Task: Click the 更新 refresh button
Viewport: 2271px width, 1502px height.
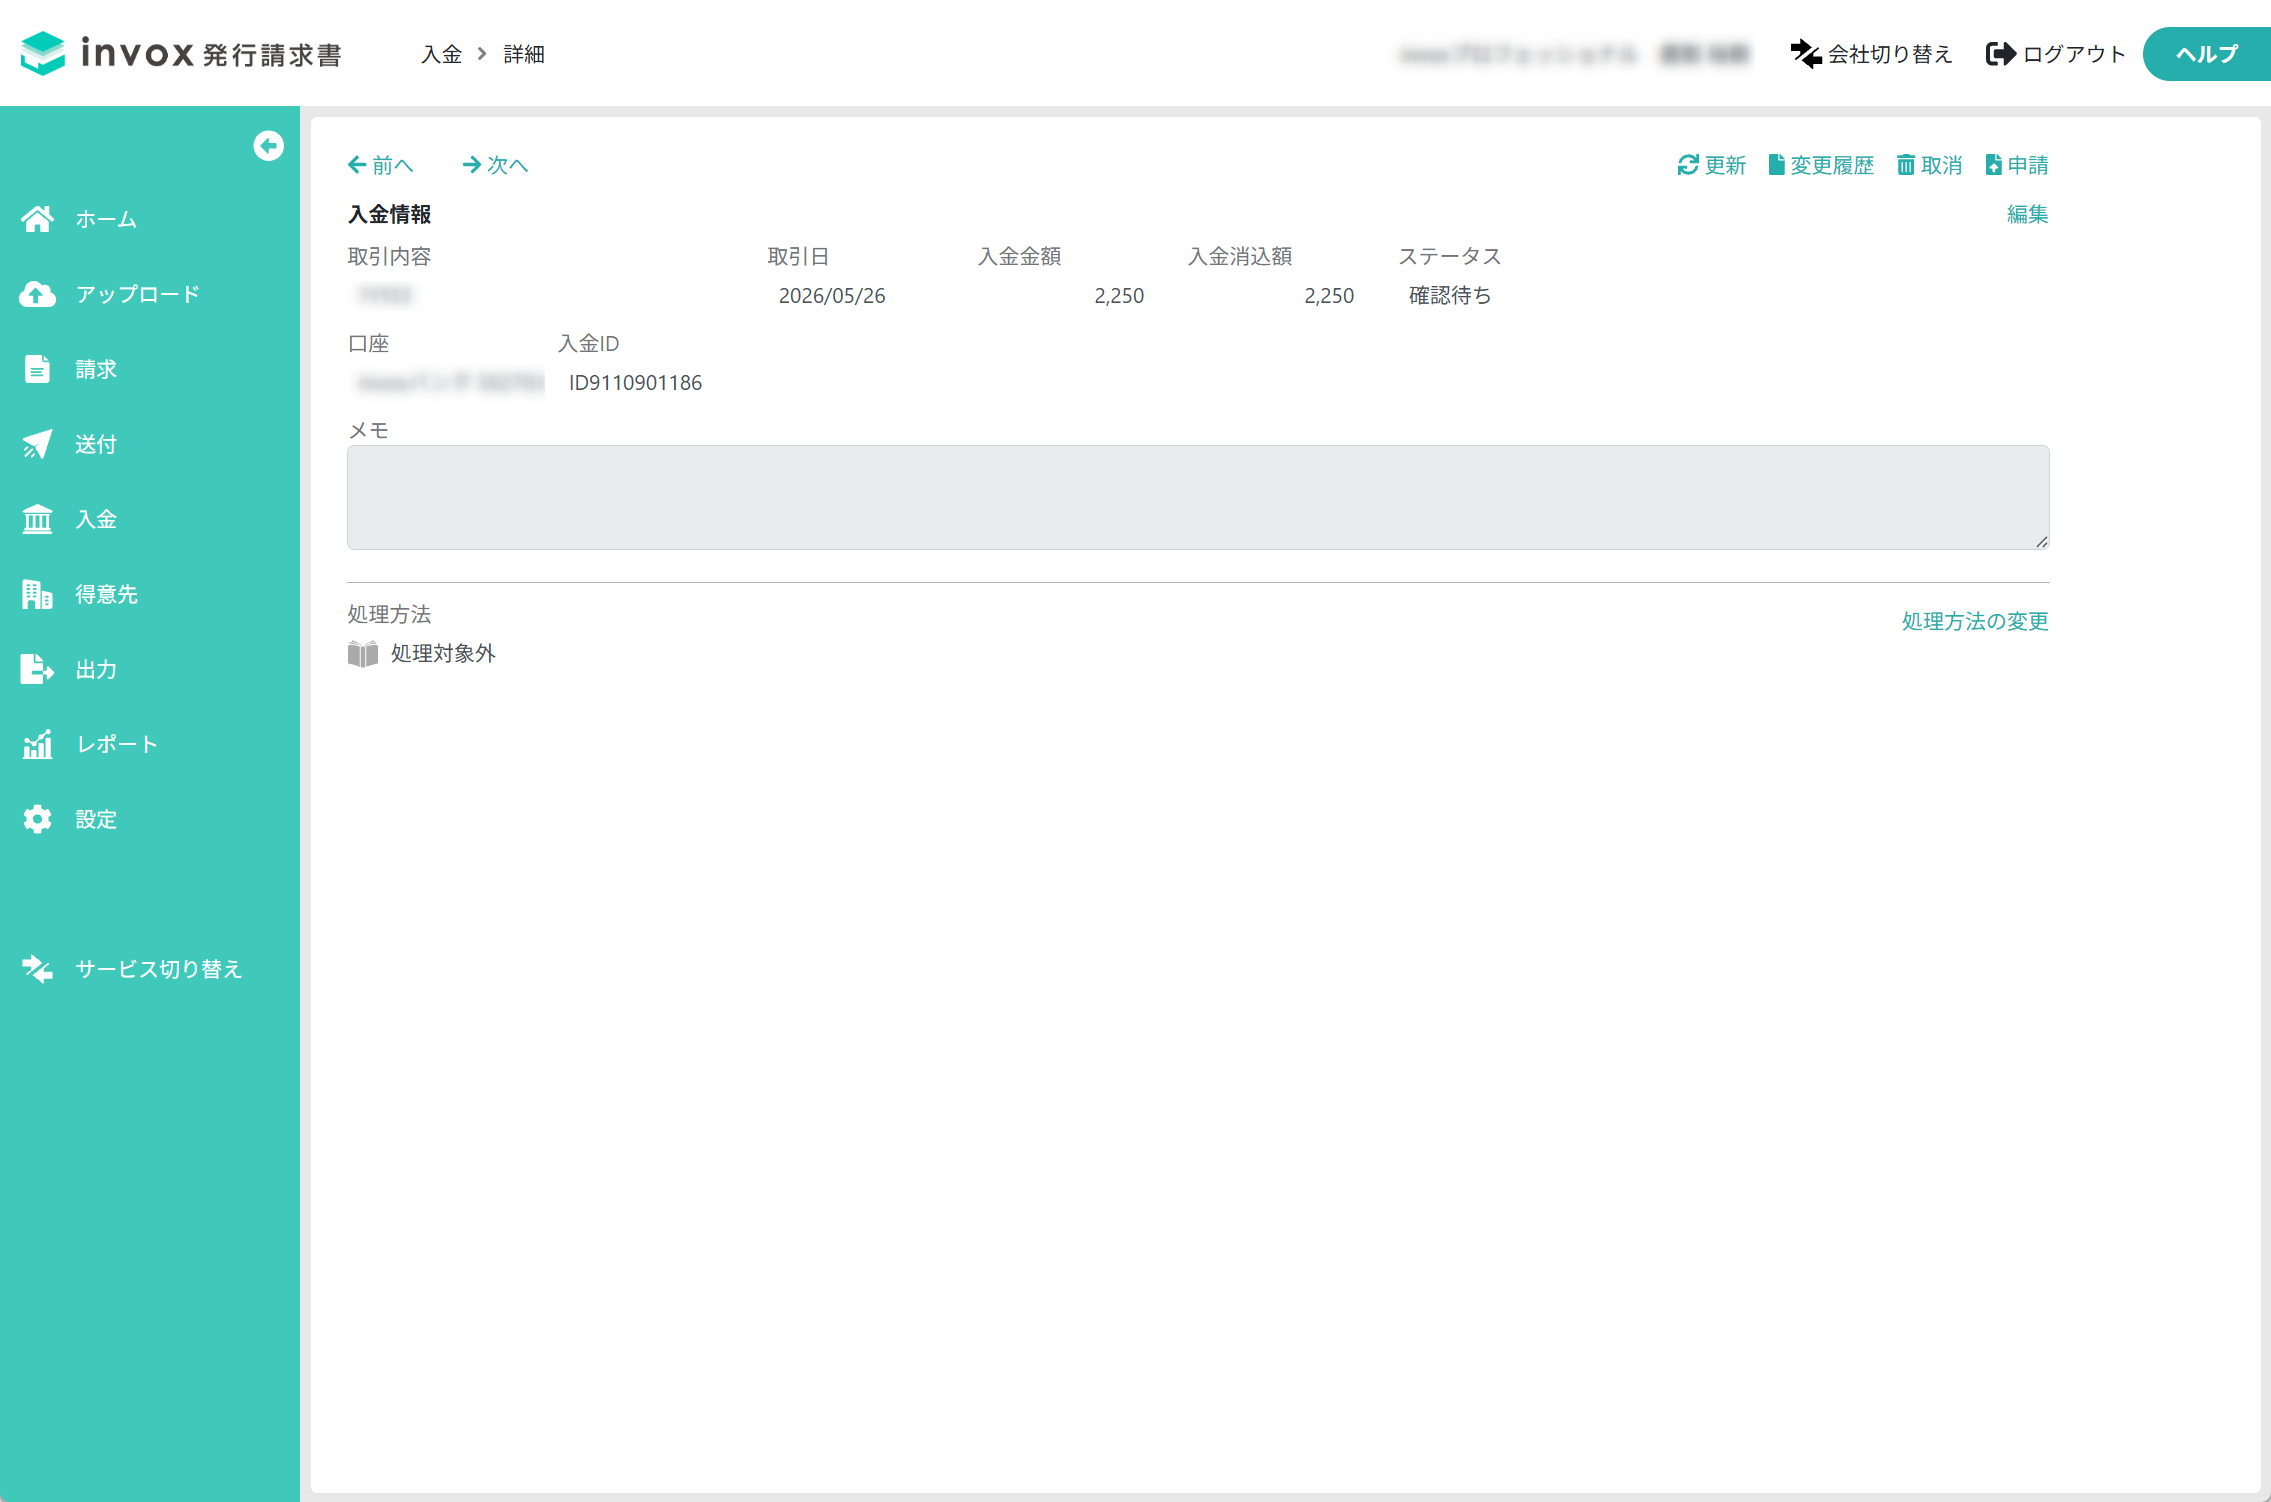Action: 1711,165
